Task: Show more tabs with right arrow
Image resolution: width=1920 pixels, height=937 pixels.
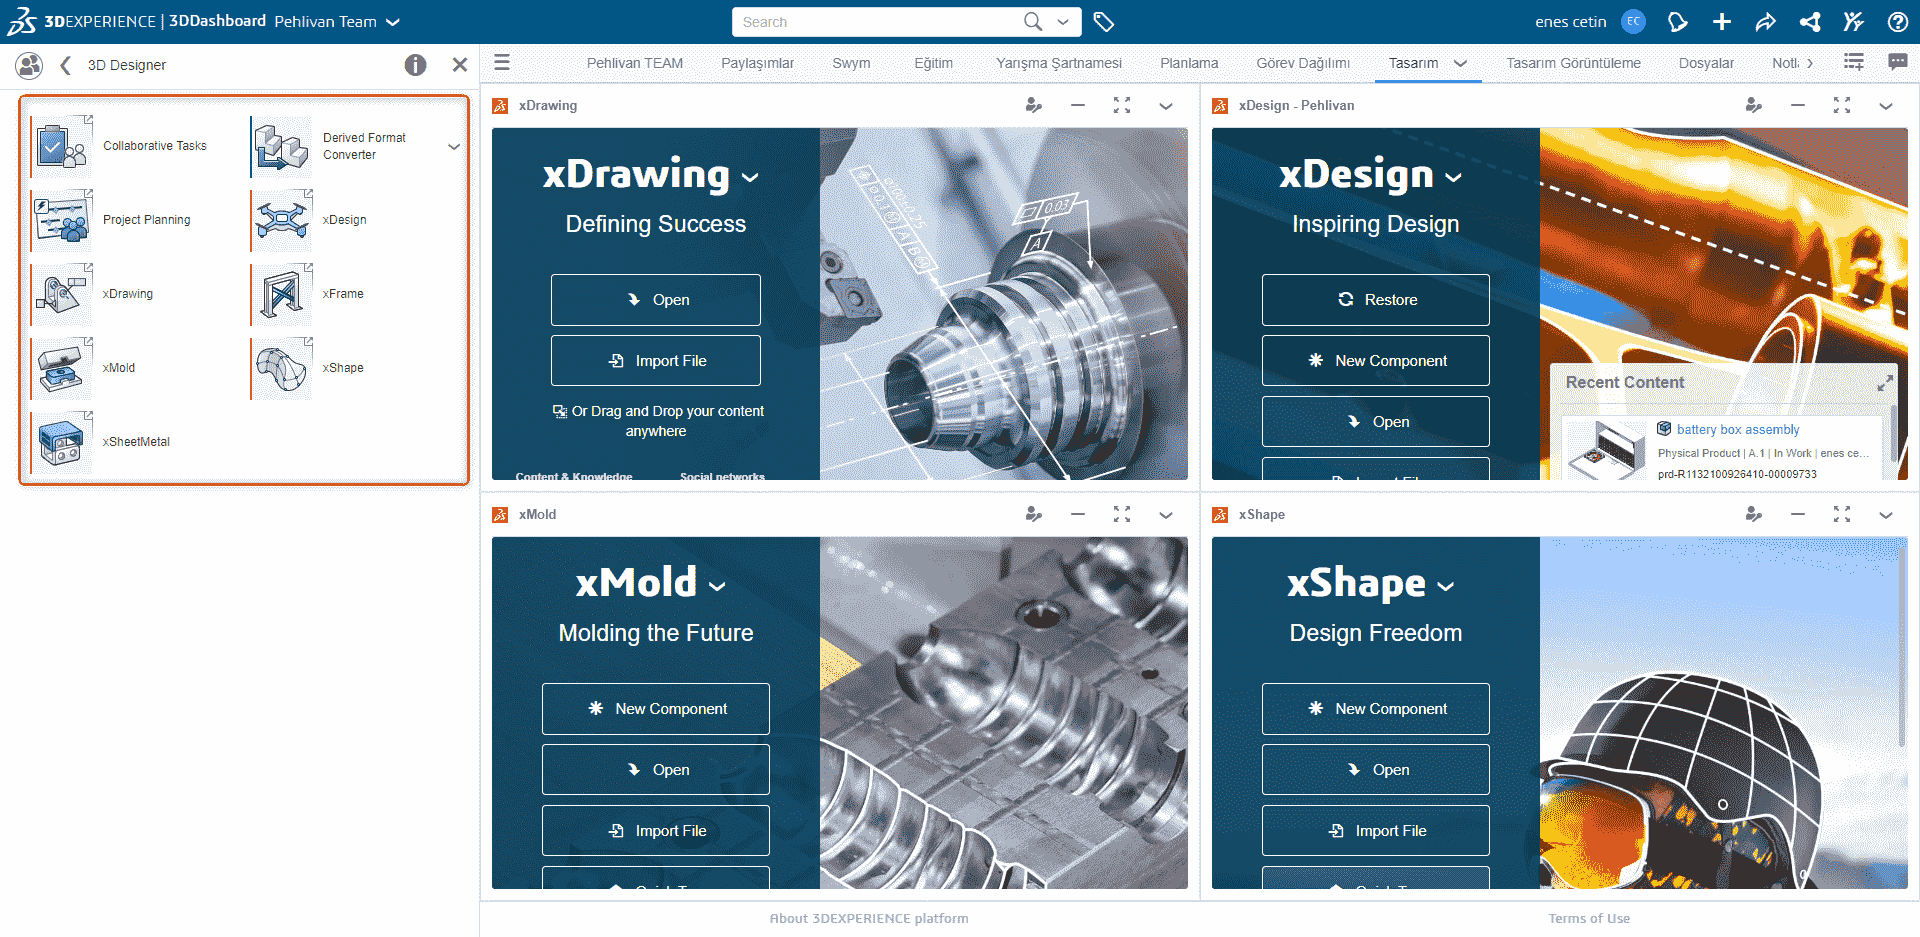Action: 1810,63
